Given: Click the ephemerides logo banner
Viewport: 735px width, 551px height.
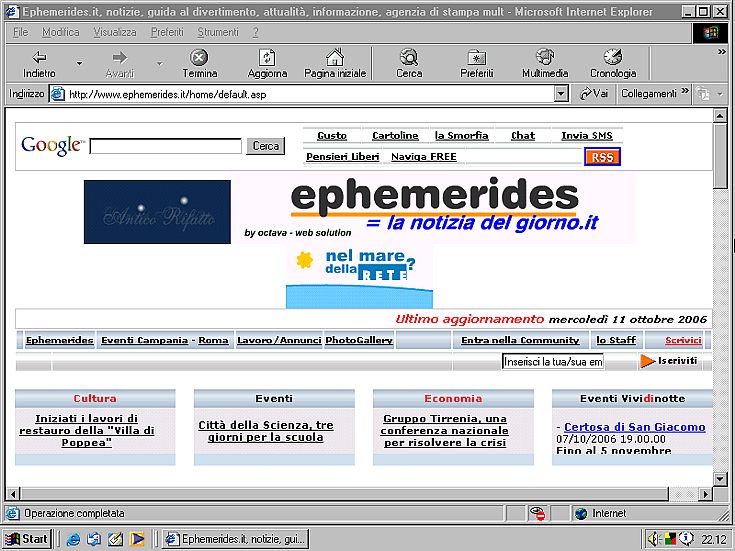Looking at the screenshot, I should (434, 209).
